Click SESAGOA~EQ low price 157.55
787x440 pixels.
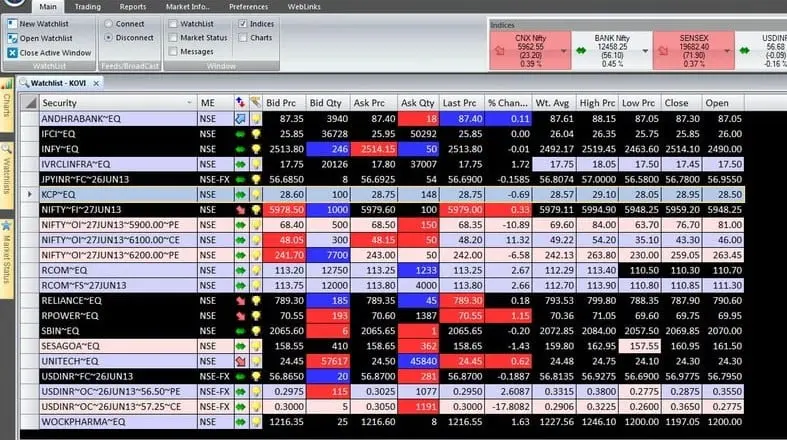tap(639, 346)
